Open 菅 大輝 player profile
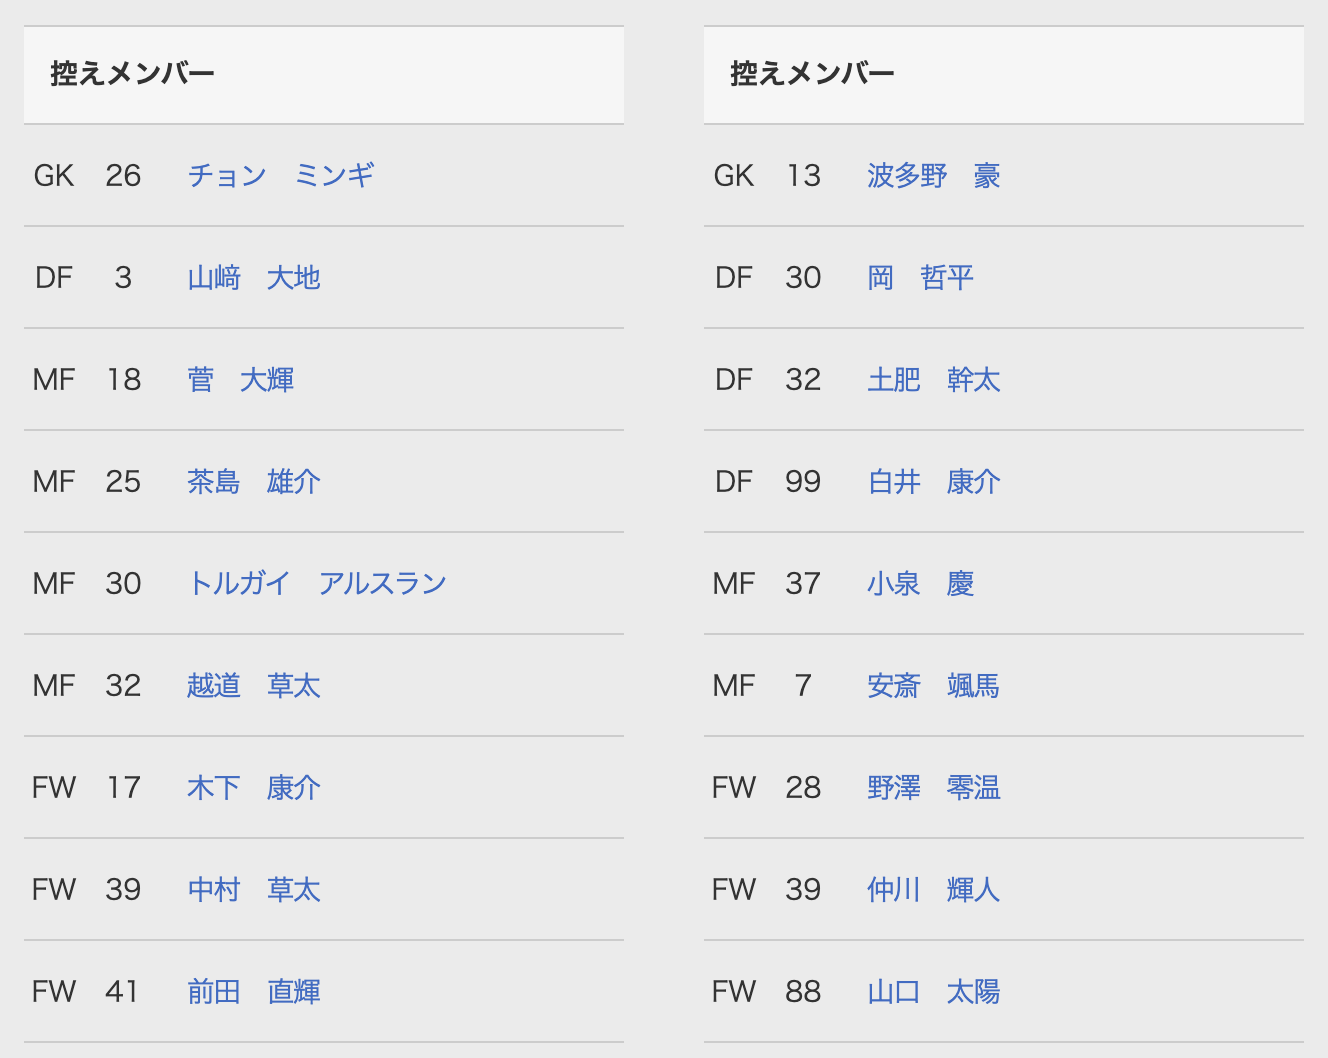 (x=240, y=380)
